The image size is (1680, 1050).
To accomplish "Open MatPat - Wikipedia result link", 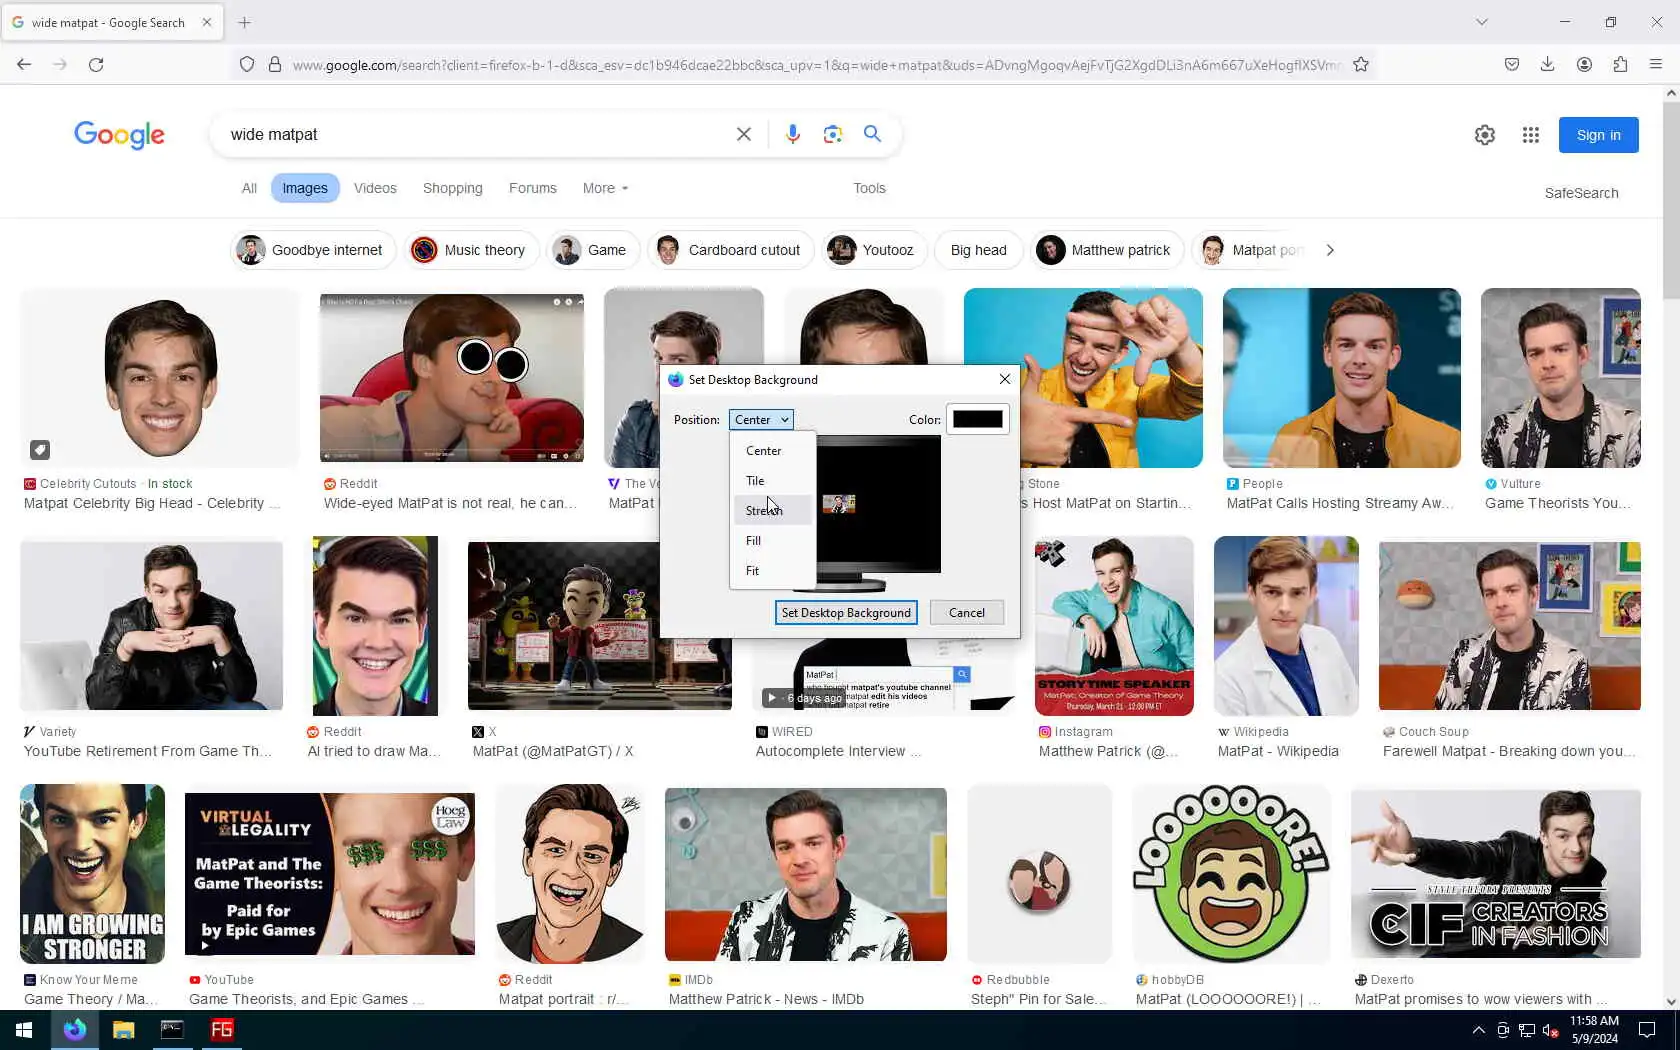I will [x=1278, y=752].
